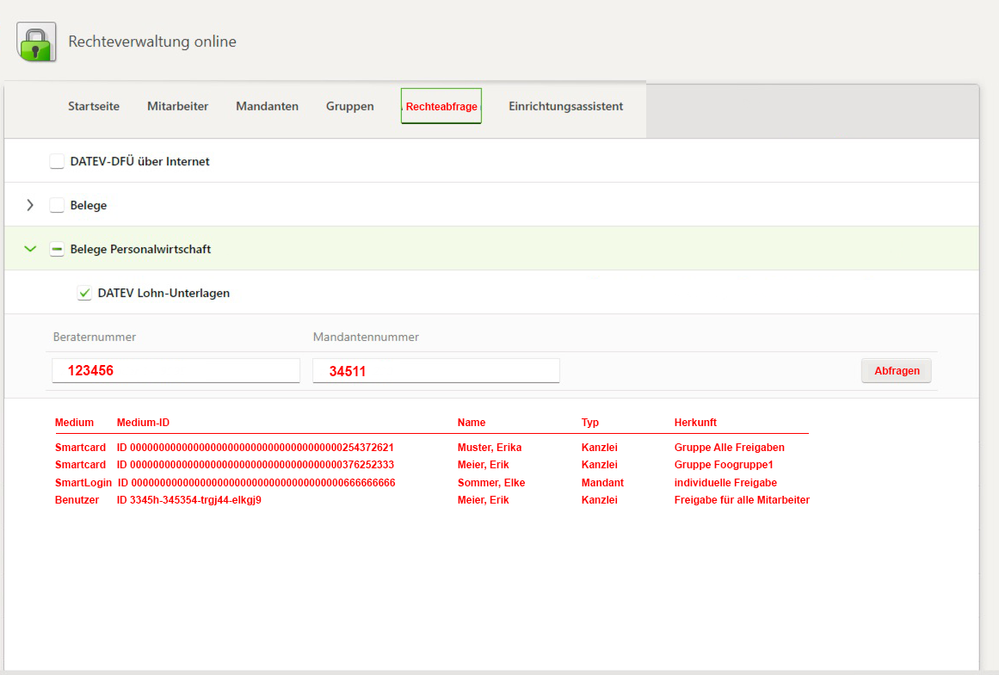Focus the Mandantennummer input field

[x=436, y=371]
